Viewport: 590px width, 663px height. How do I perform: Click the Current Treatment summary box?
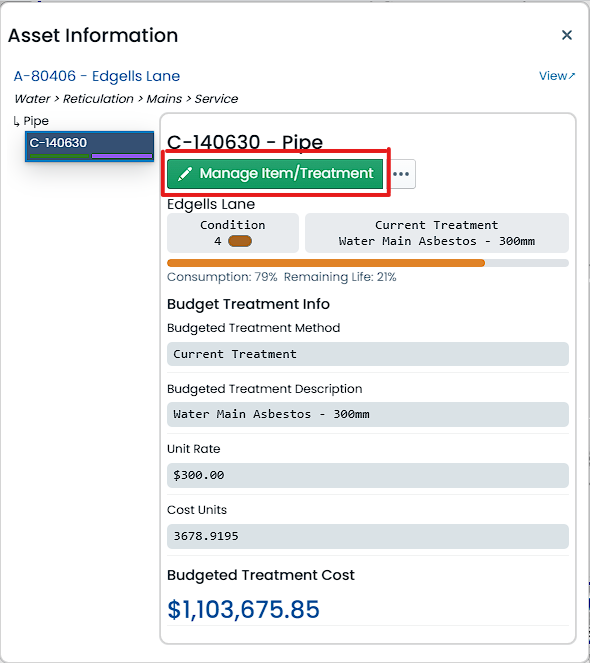[x=436, y=233]
